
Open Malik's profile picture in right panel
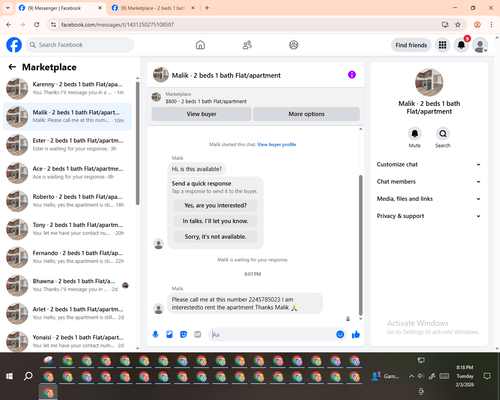(429, 83)
